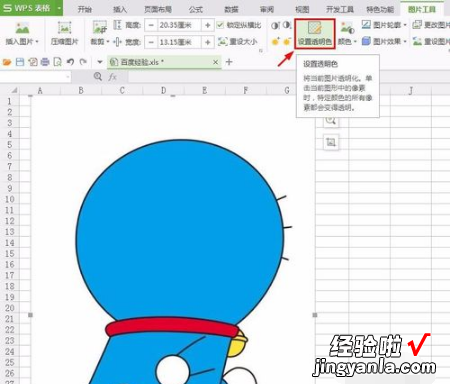
Task: Increase picture contrast icon
Action: tap(275, 25)
